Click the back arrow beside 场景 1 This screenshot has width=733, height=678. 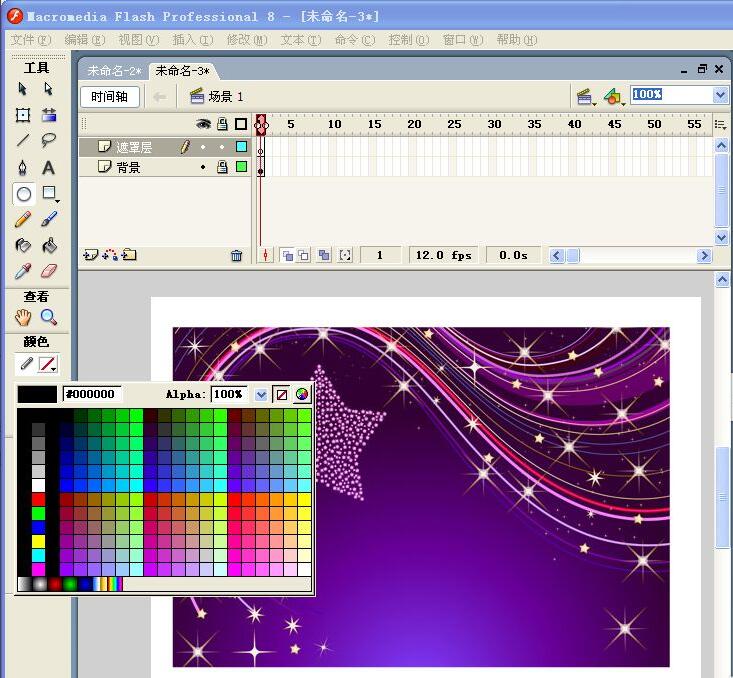160,97
